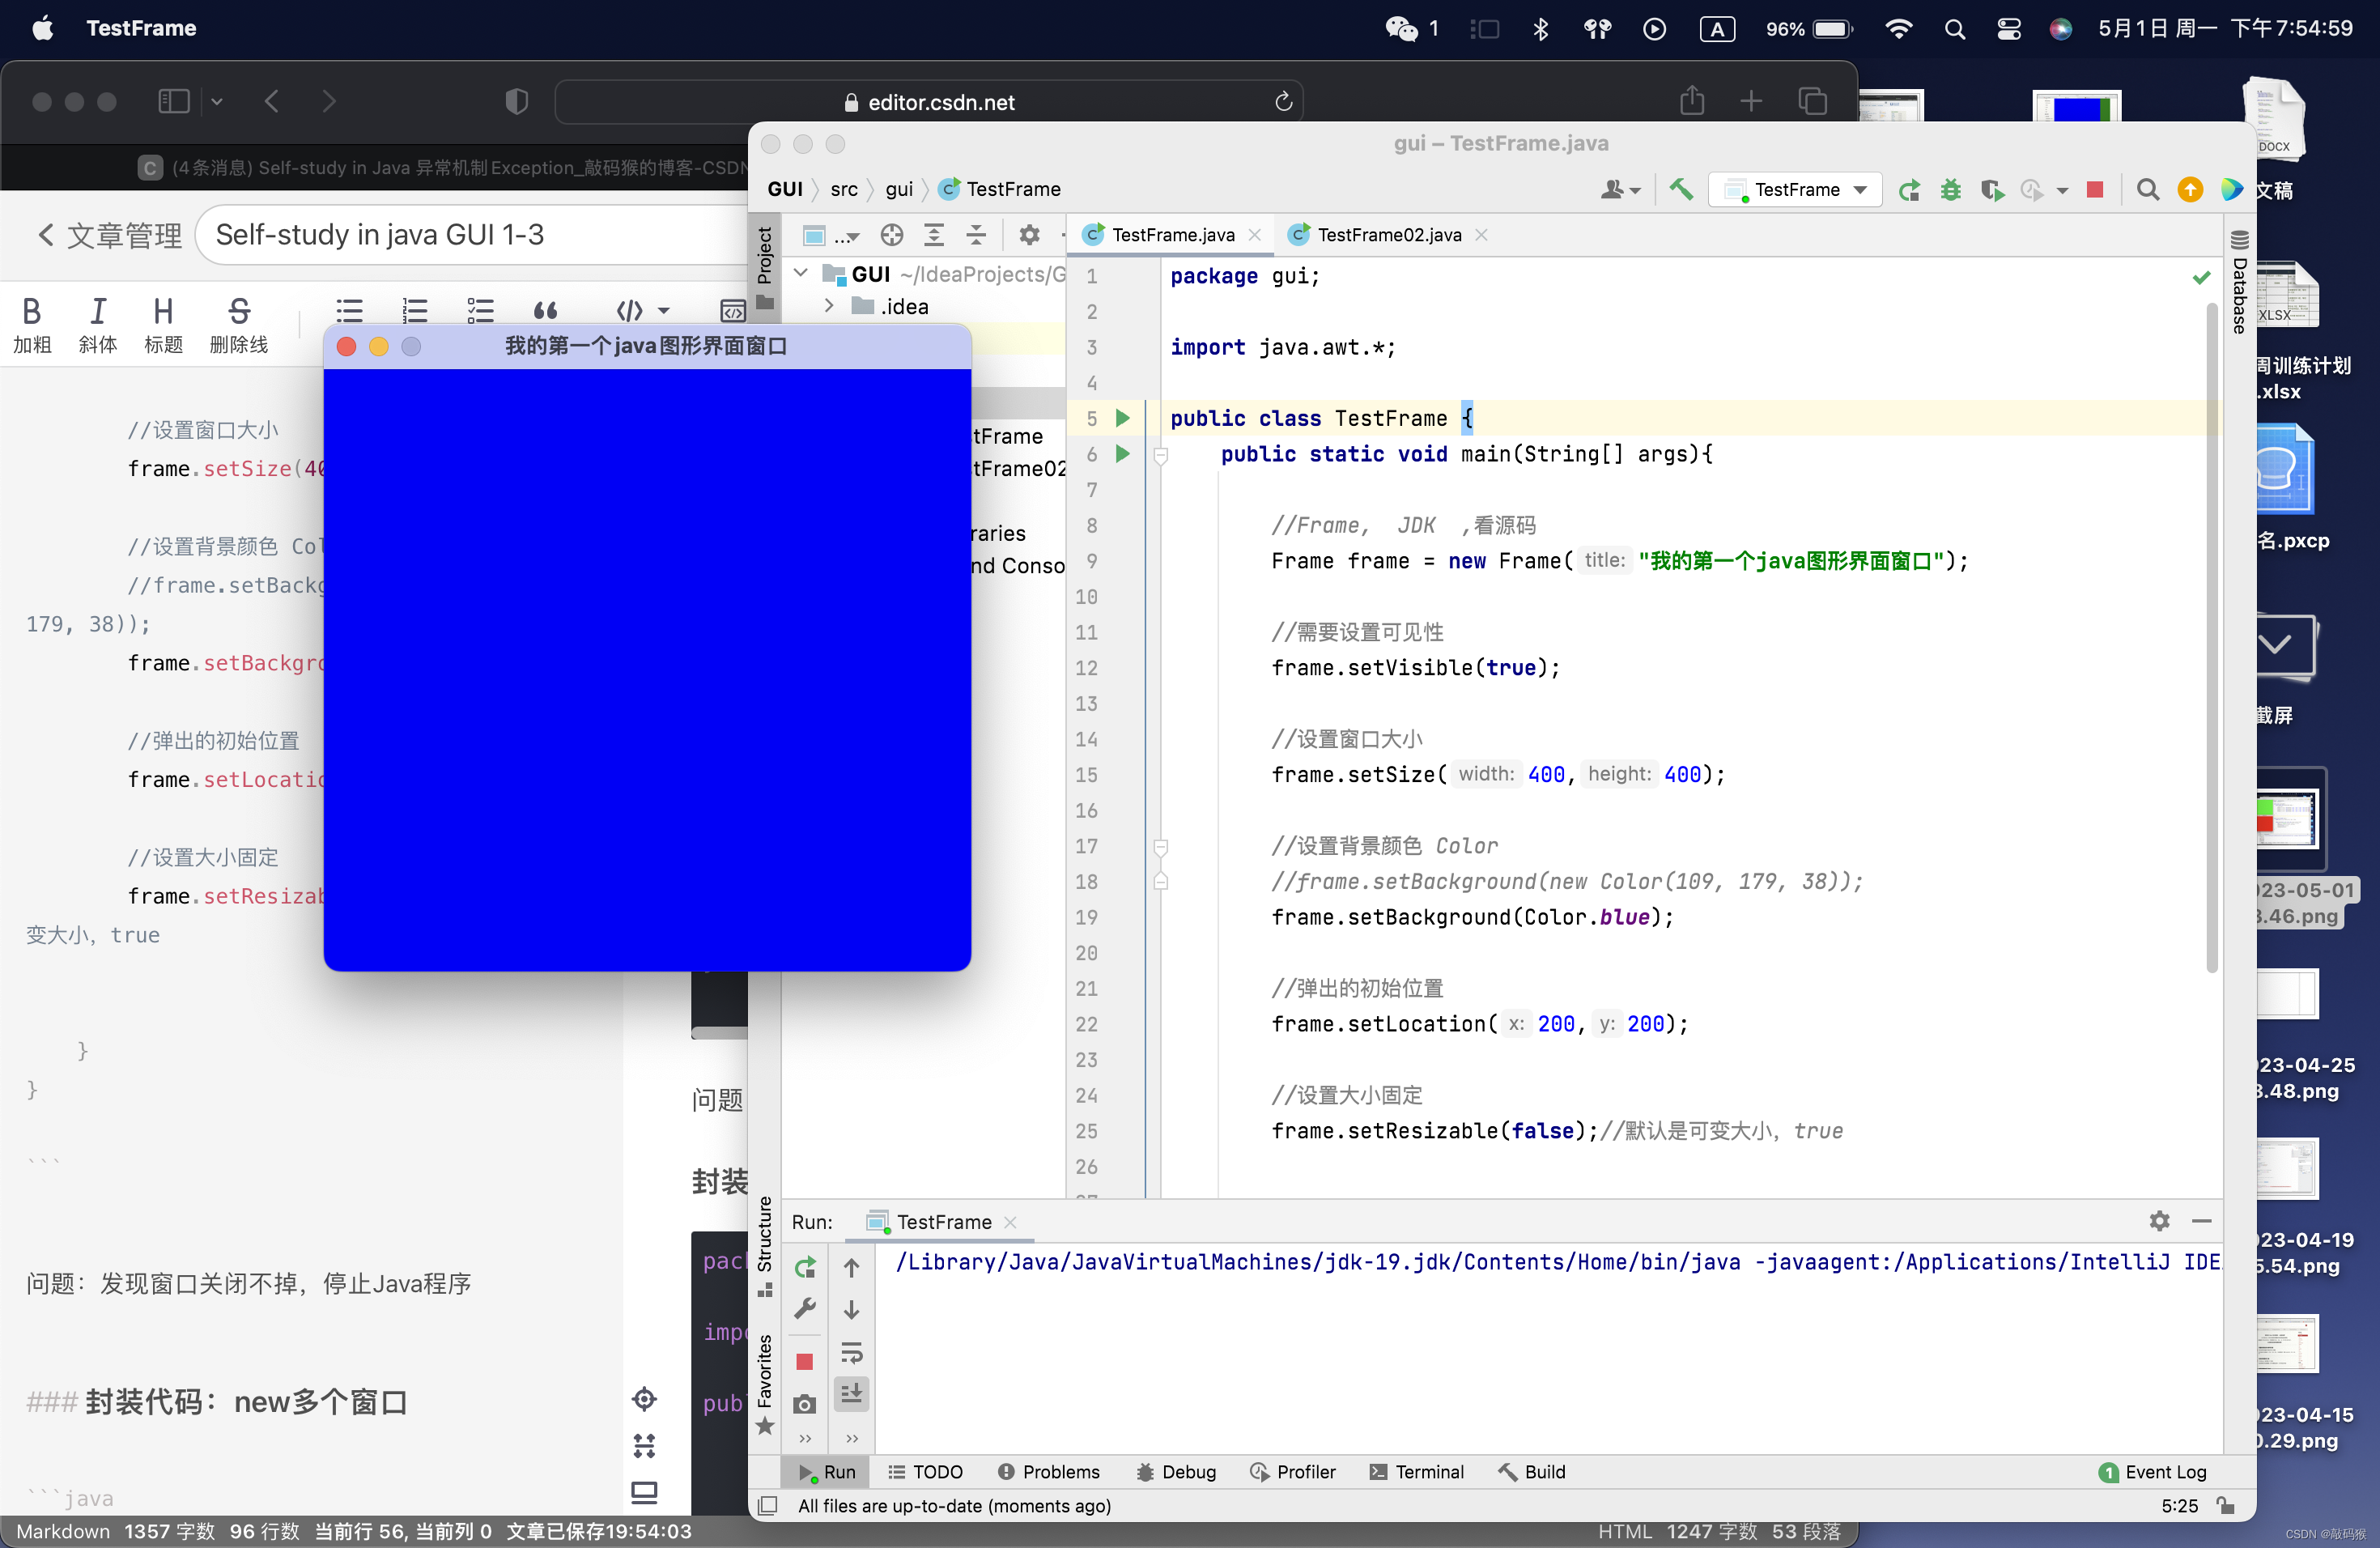The width and height of the screenshot is (2380, 1548).
Task: Click the Debug bug icon in toolbar
Action: [1950, 189]
